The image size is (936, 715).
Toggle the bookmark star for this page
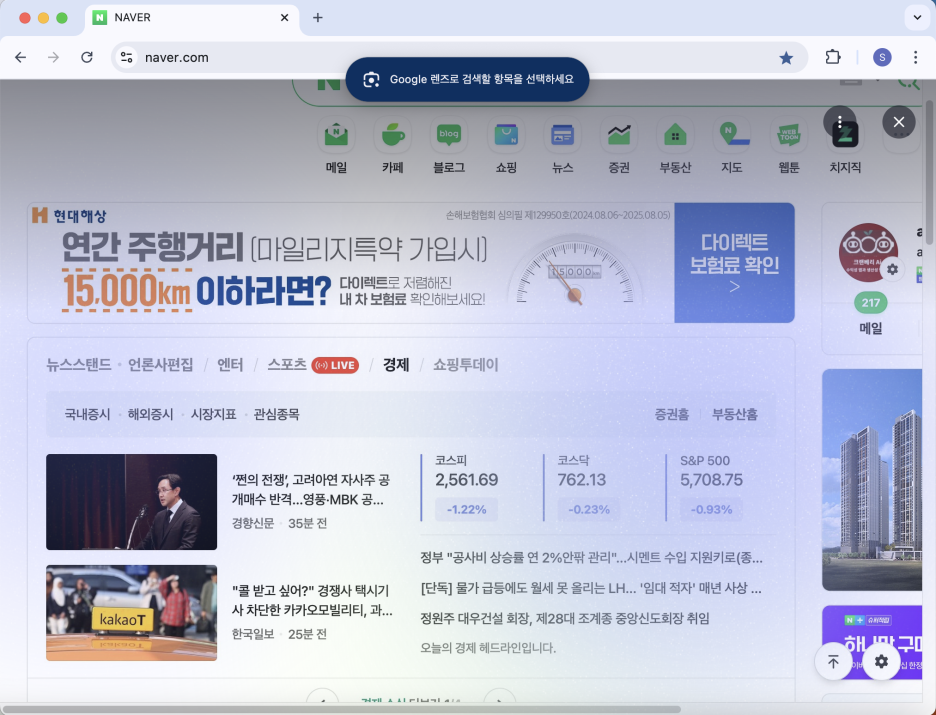786,57
